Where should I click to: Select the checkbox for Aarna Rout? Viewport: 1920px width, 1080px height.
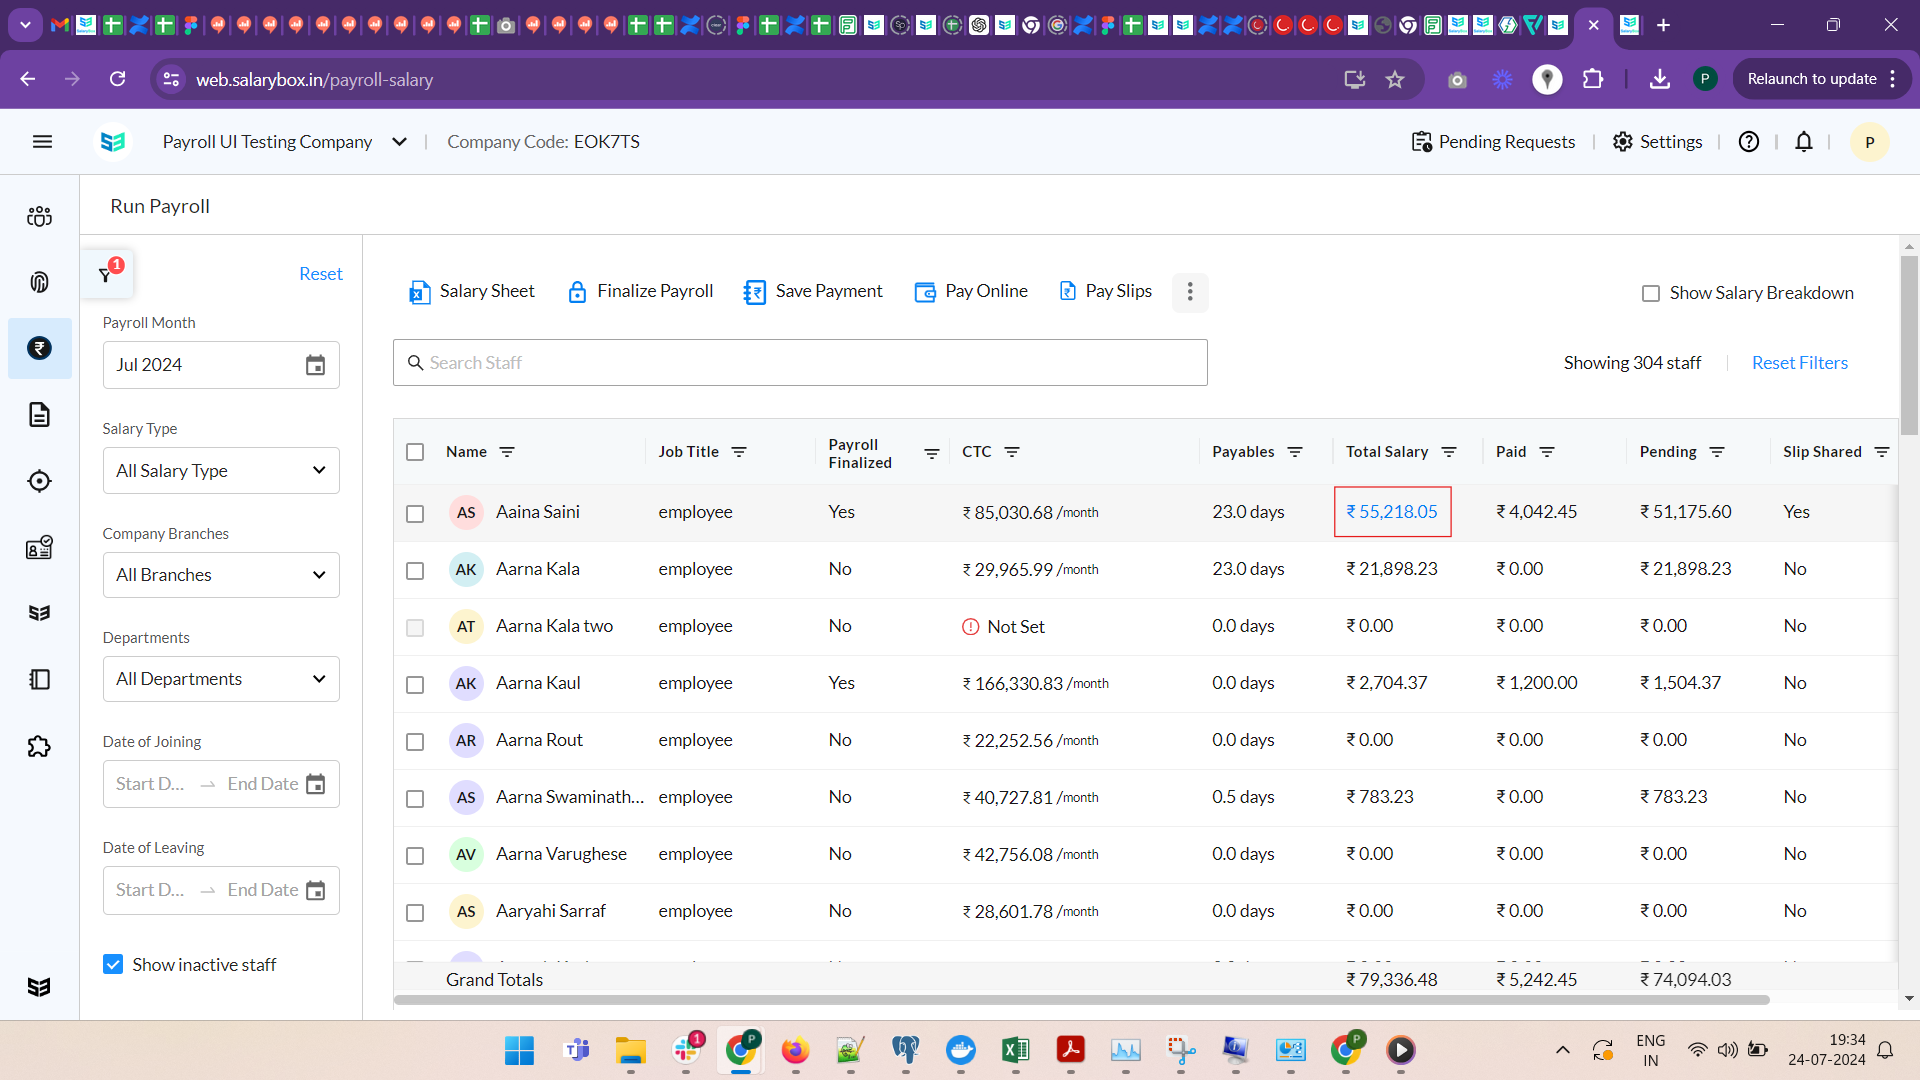415,742
